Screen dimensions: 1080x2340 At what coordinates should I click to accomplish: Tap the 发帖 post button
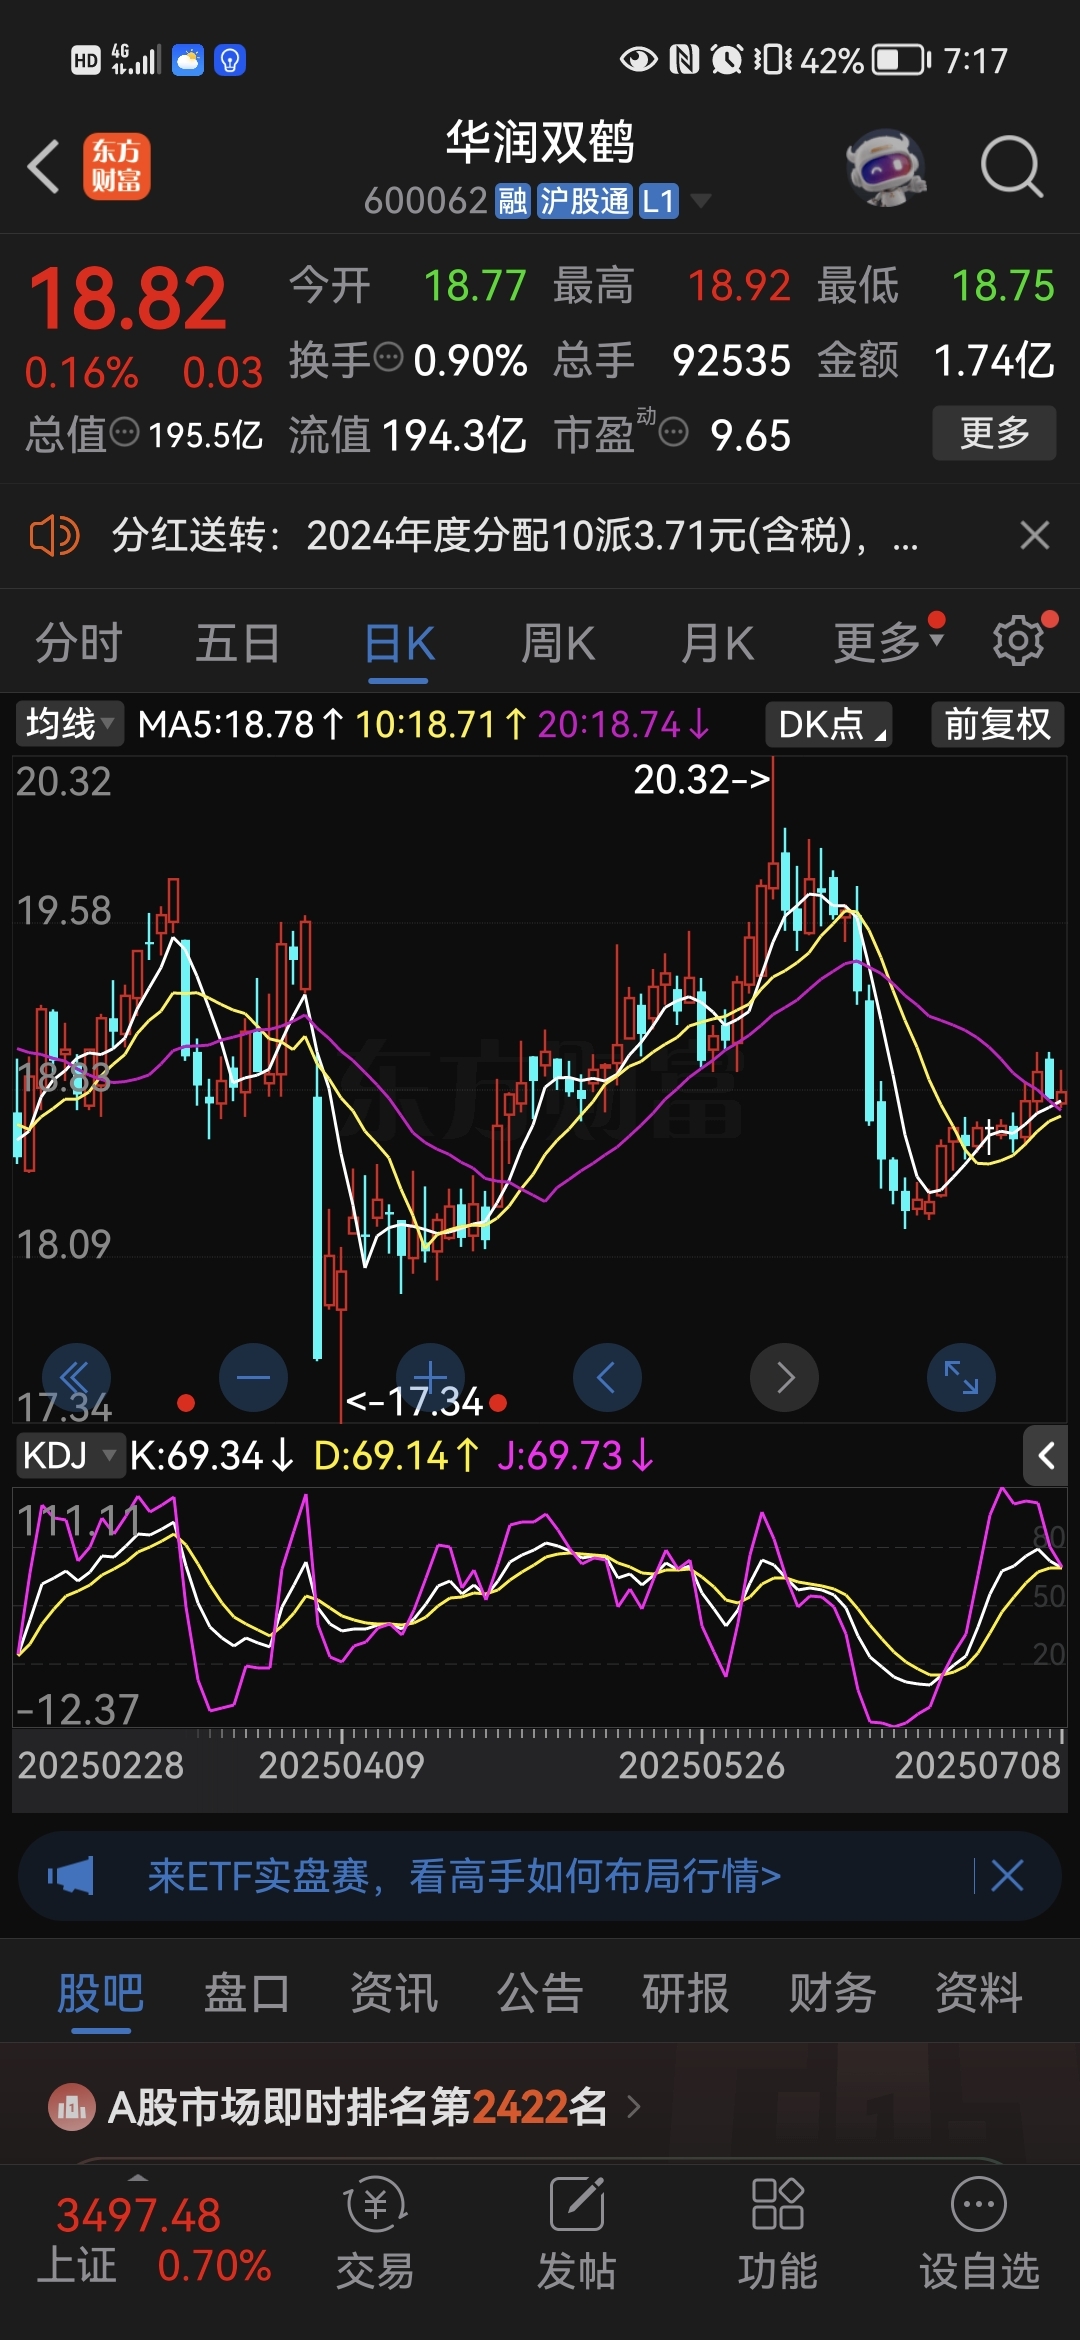pyautogui.click(x=577, y=2235)
